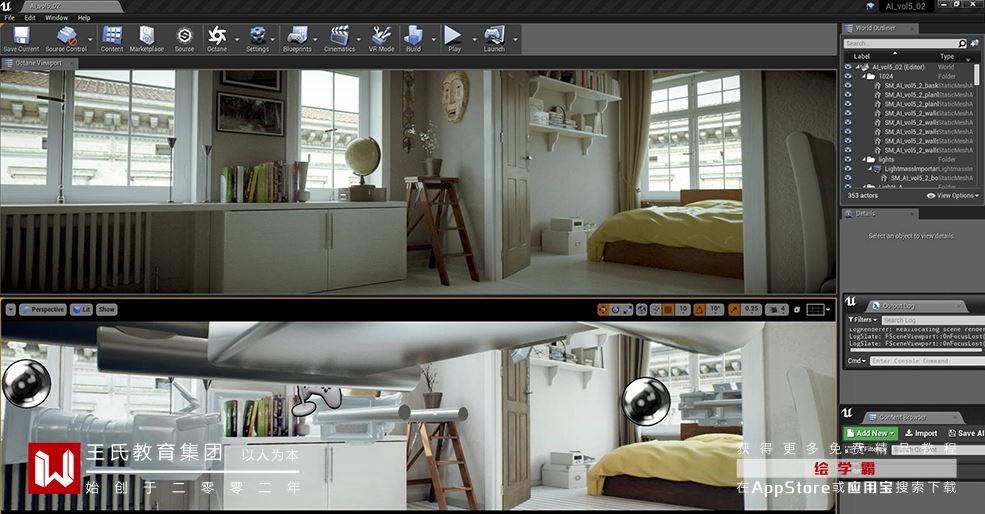Screen dimensions: 985x514
Task: Hide AI_vol5_02 (Editor) via its eye icon
Action: coord(848,67)
